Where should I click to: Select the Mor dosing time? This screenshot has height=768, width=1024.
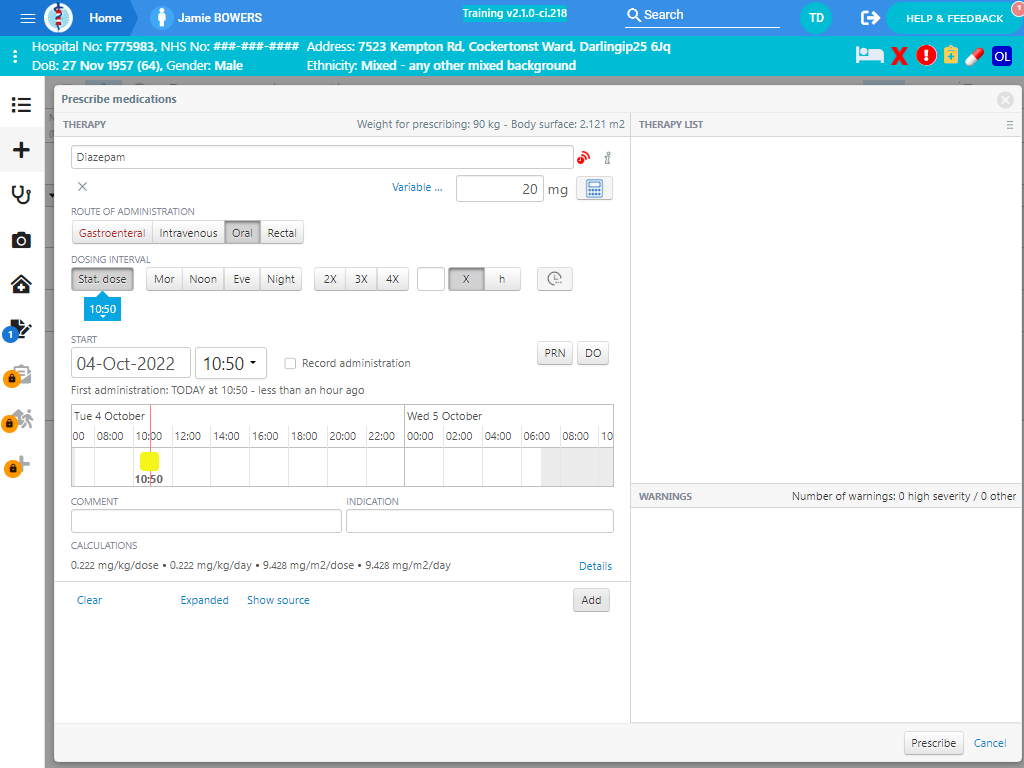pyautogui.click(x=164, y=279)
